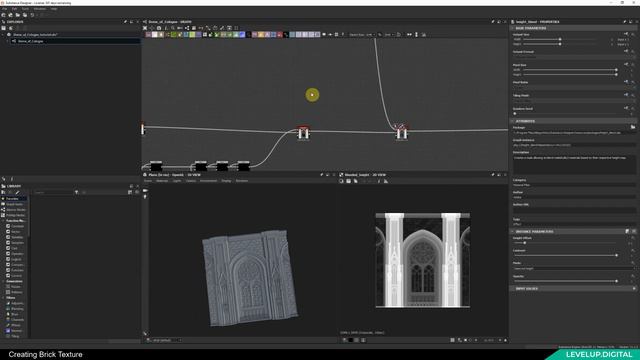Screen dimensions: 640x360
Task: Adjust the Output Size Width slider
Action: click(560, 40)
